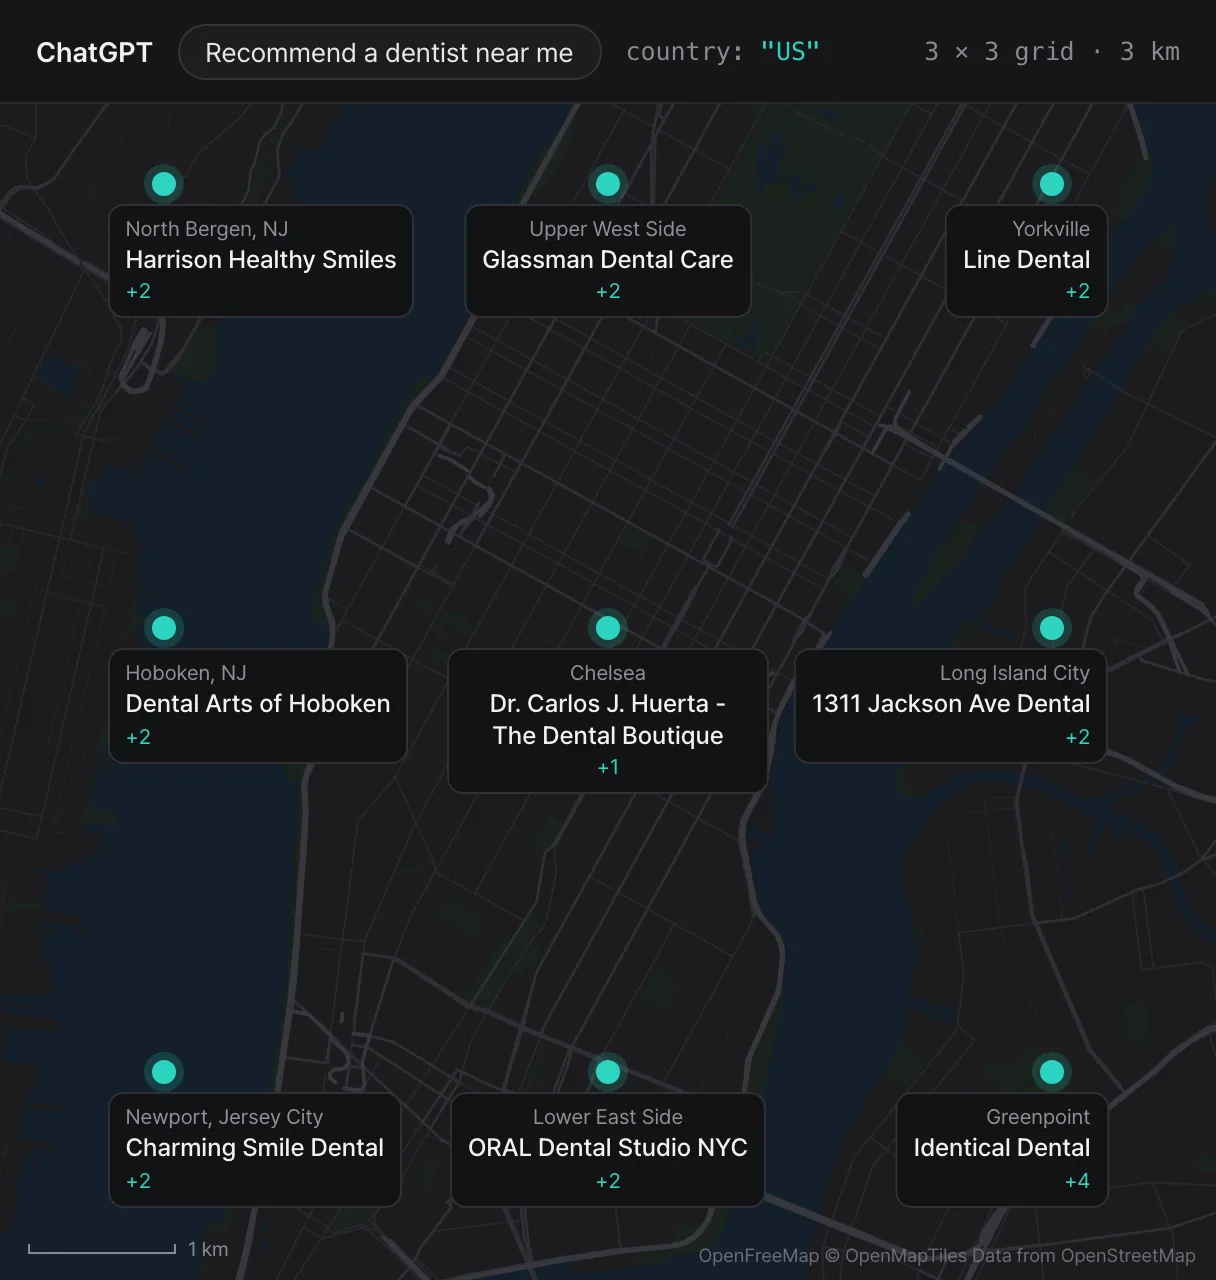Image resolution: width=1216 pixels, height=1280 pixels.
Task: Expand +2 results under ORAL Dental Studio NYC
Action: (x=608, y=1181)
